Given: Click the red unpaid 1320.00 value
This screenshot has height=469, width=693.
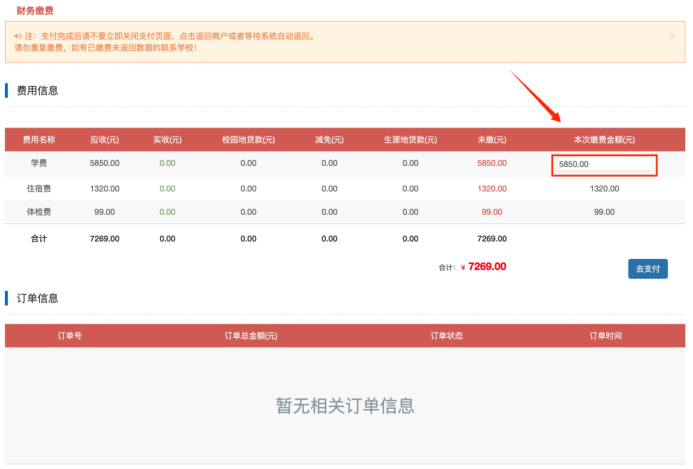Looking at the screenshot, I should [492, 189].
